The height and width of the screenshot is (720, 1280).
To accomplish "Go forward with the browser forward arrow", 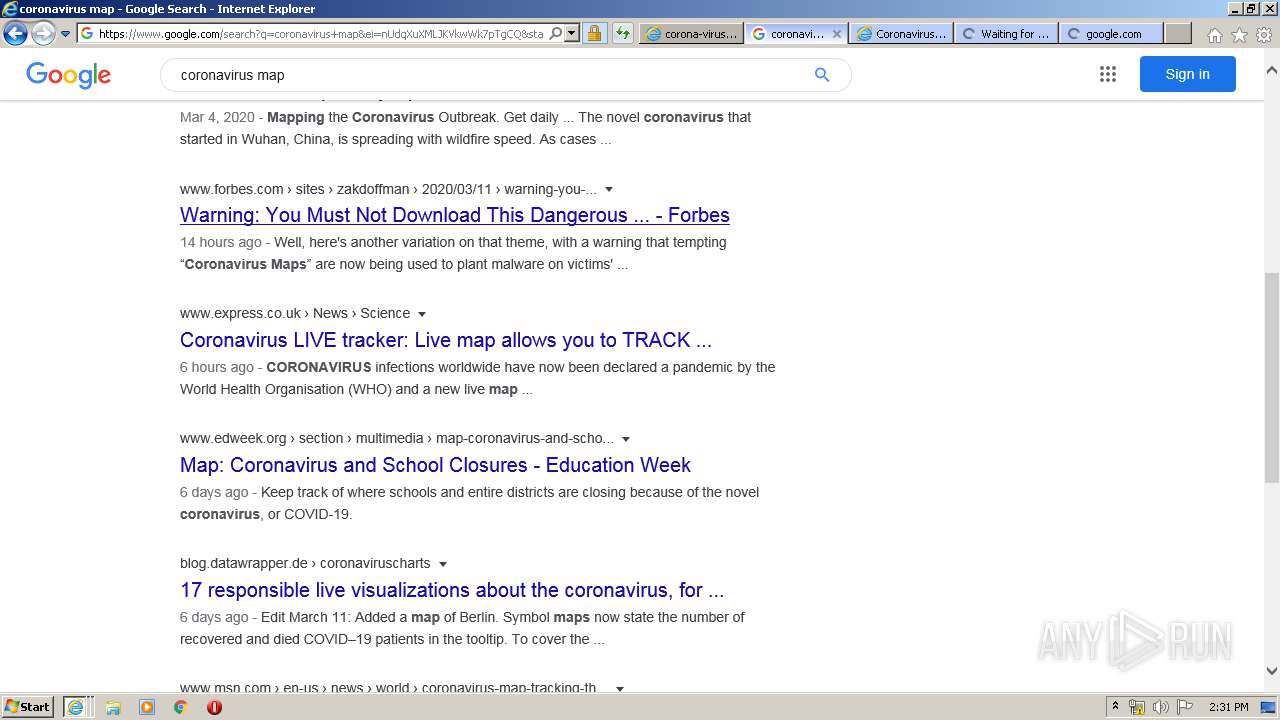I will tap(43, 33).
